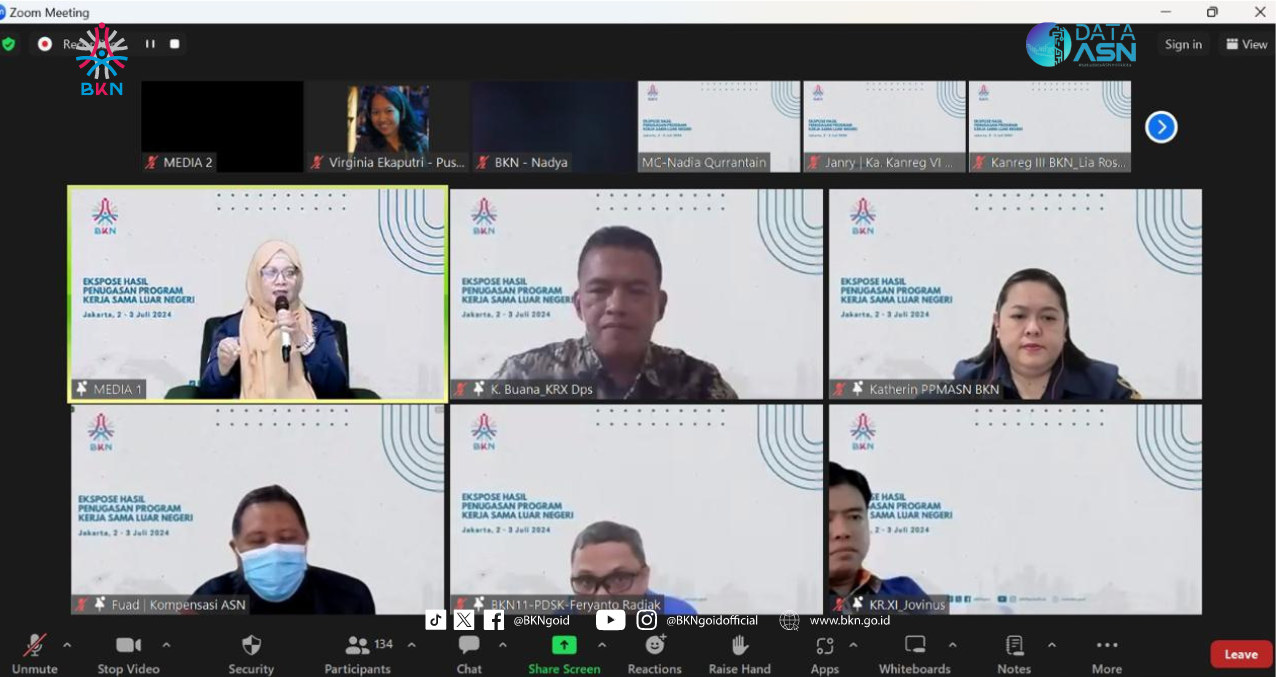Pause the recording

(150, 44)
